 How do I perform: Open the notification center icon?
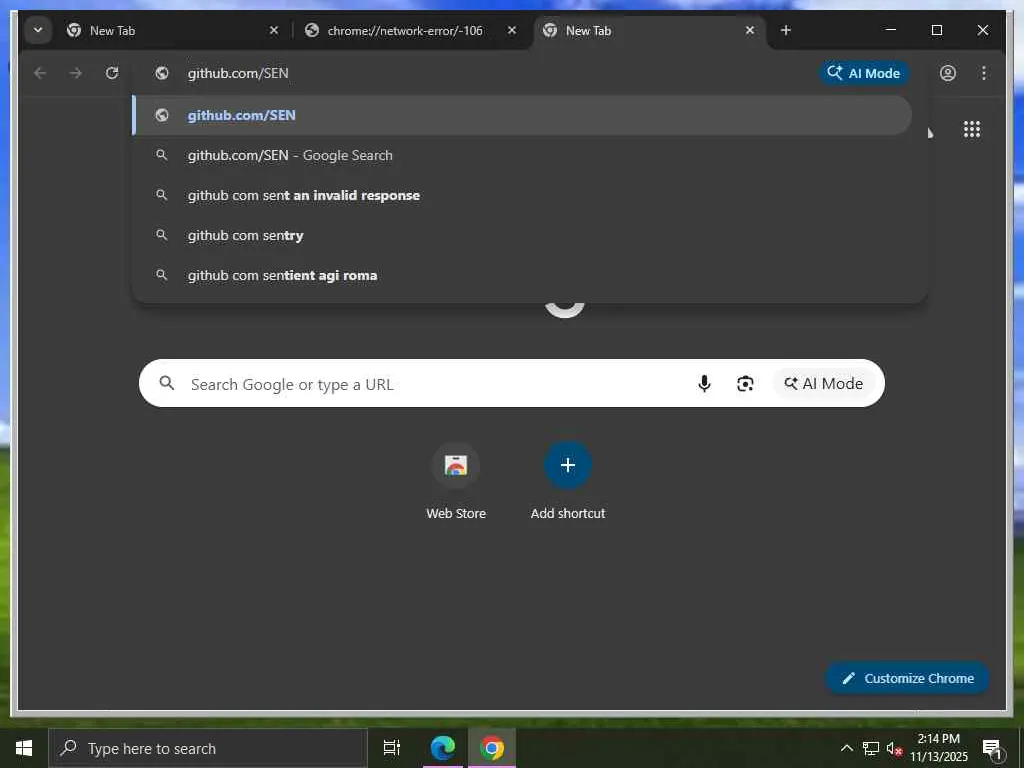coord(992,748)
